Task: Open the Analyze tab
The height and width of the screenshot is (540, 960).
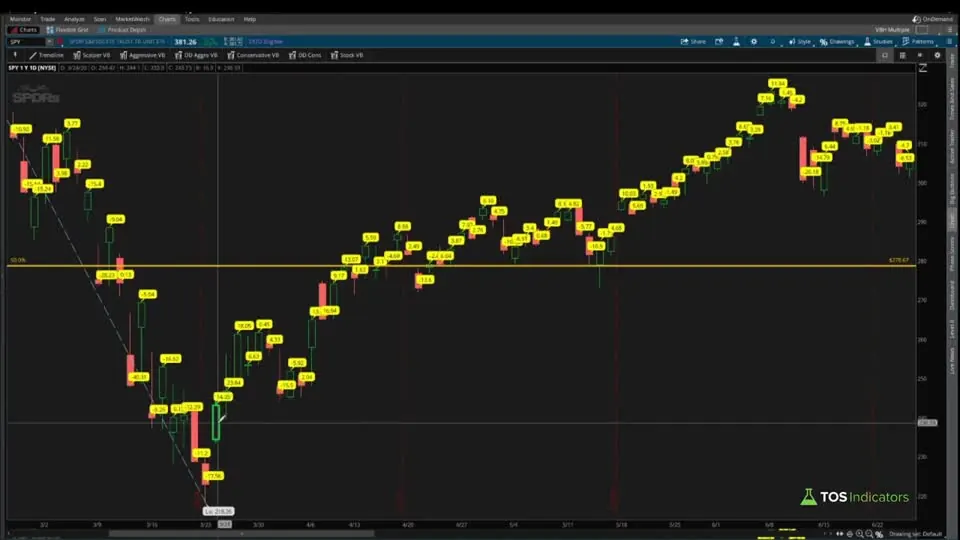Action: [74, 19]
